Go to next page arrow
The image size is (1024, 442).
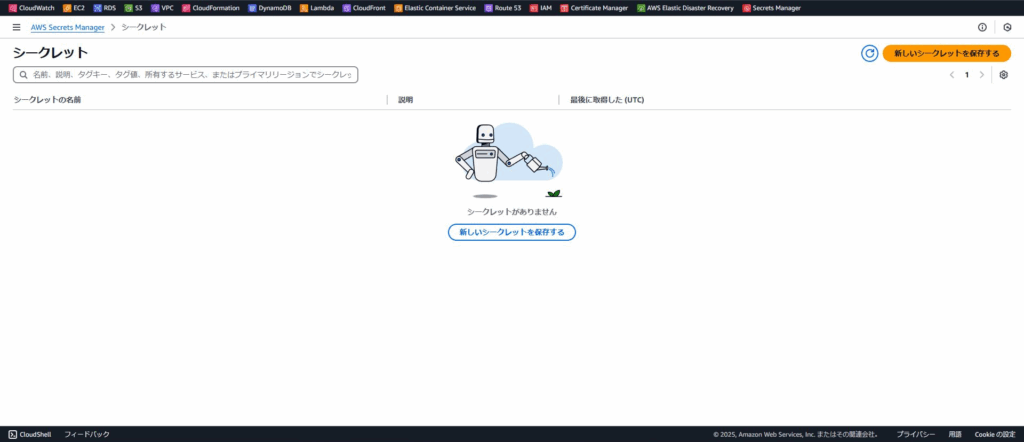coord(982,75)
